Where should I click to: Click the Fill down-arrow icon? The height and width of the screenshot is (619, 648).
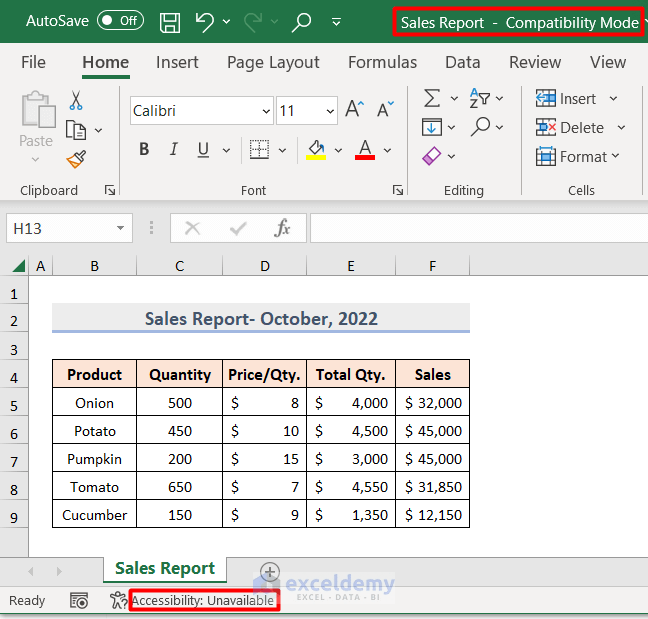[432, 127]
